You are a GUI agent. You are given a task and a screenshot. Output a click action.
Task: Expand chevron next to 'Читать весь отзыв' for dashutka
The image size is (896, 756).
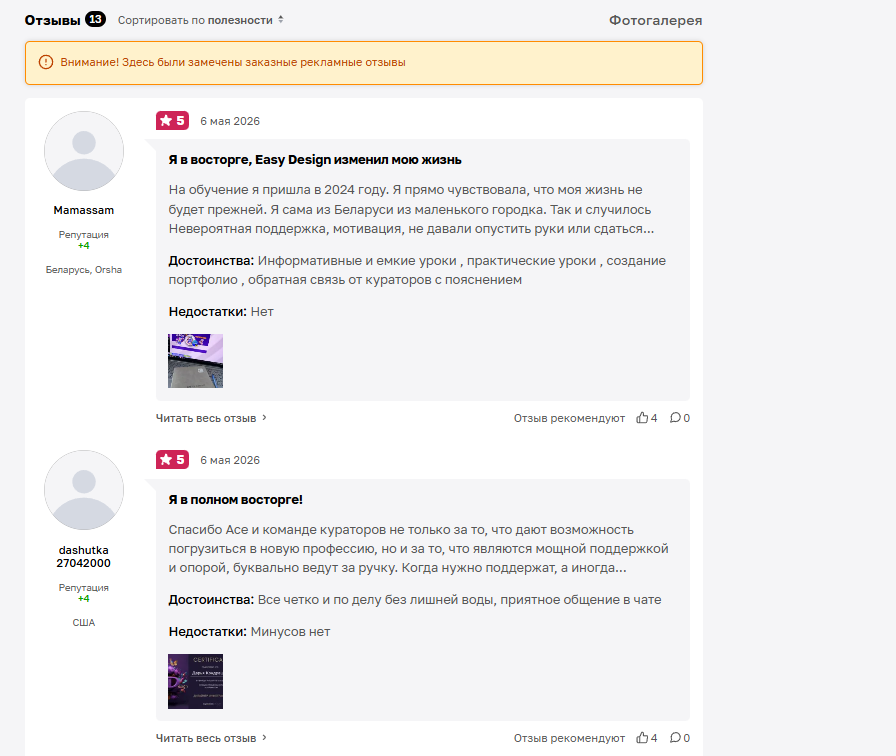click(x=264, y=738)
